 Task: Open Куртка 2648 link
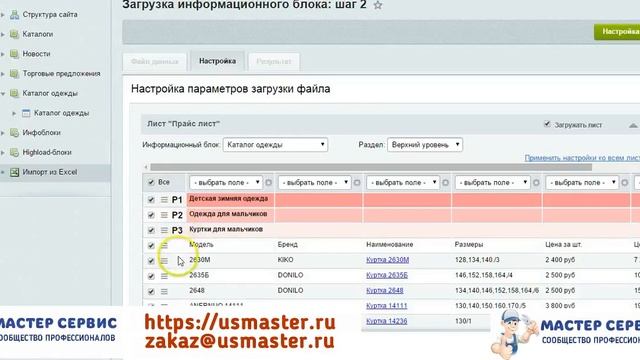coord(384,290)
